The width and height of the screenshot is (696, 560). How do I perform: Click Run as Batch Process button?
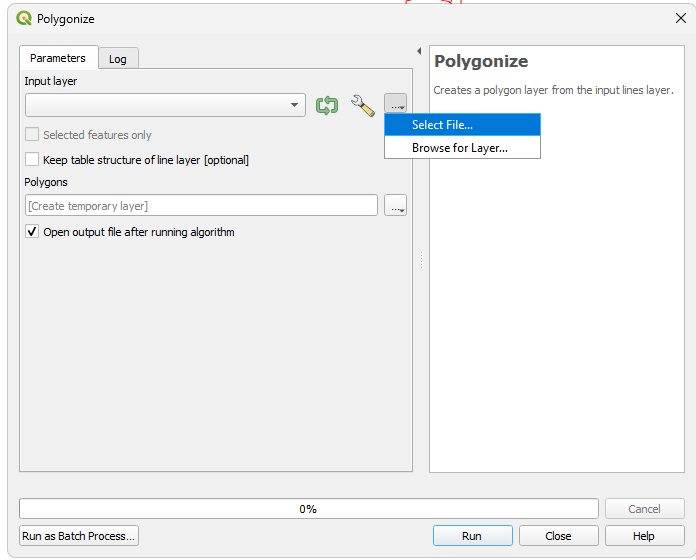pos(79,536)
